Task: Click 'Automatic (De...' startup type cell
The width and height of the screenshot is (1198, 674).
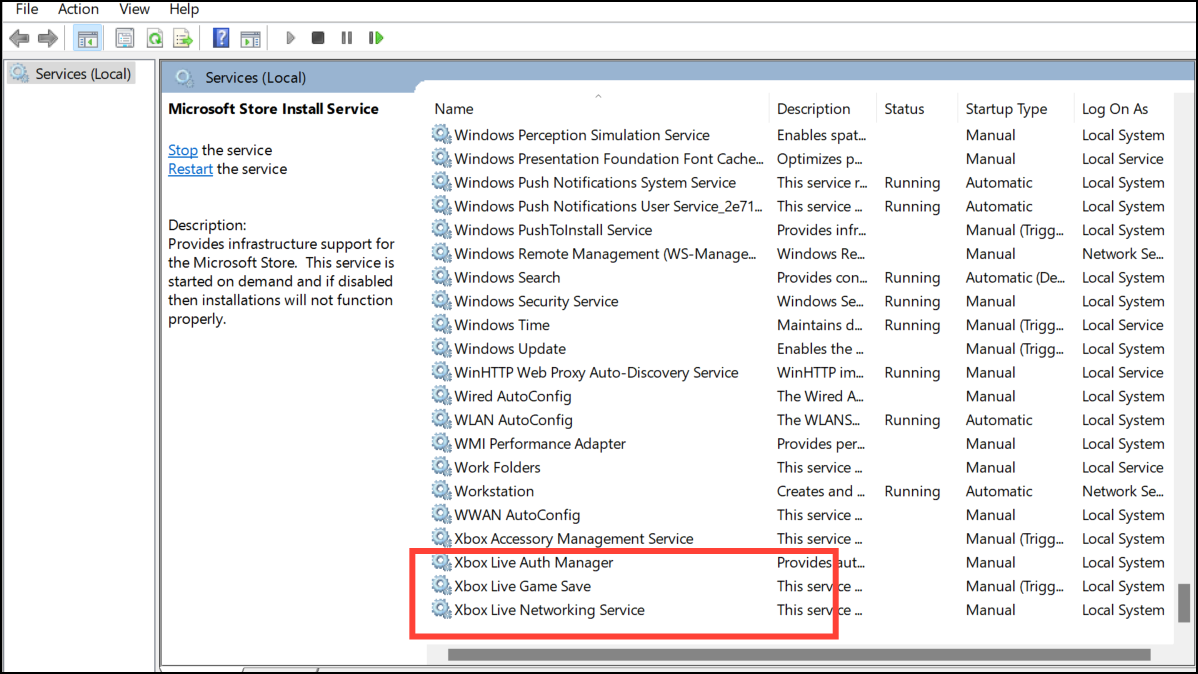Action: 1015,277
